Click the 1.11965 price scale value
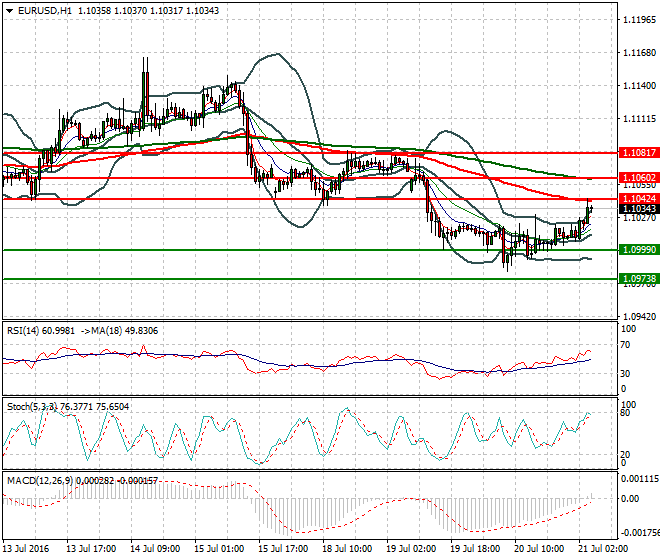The height and width of the screenshot is (560, 660). coord(639,19)
